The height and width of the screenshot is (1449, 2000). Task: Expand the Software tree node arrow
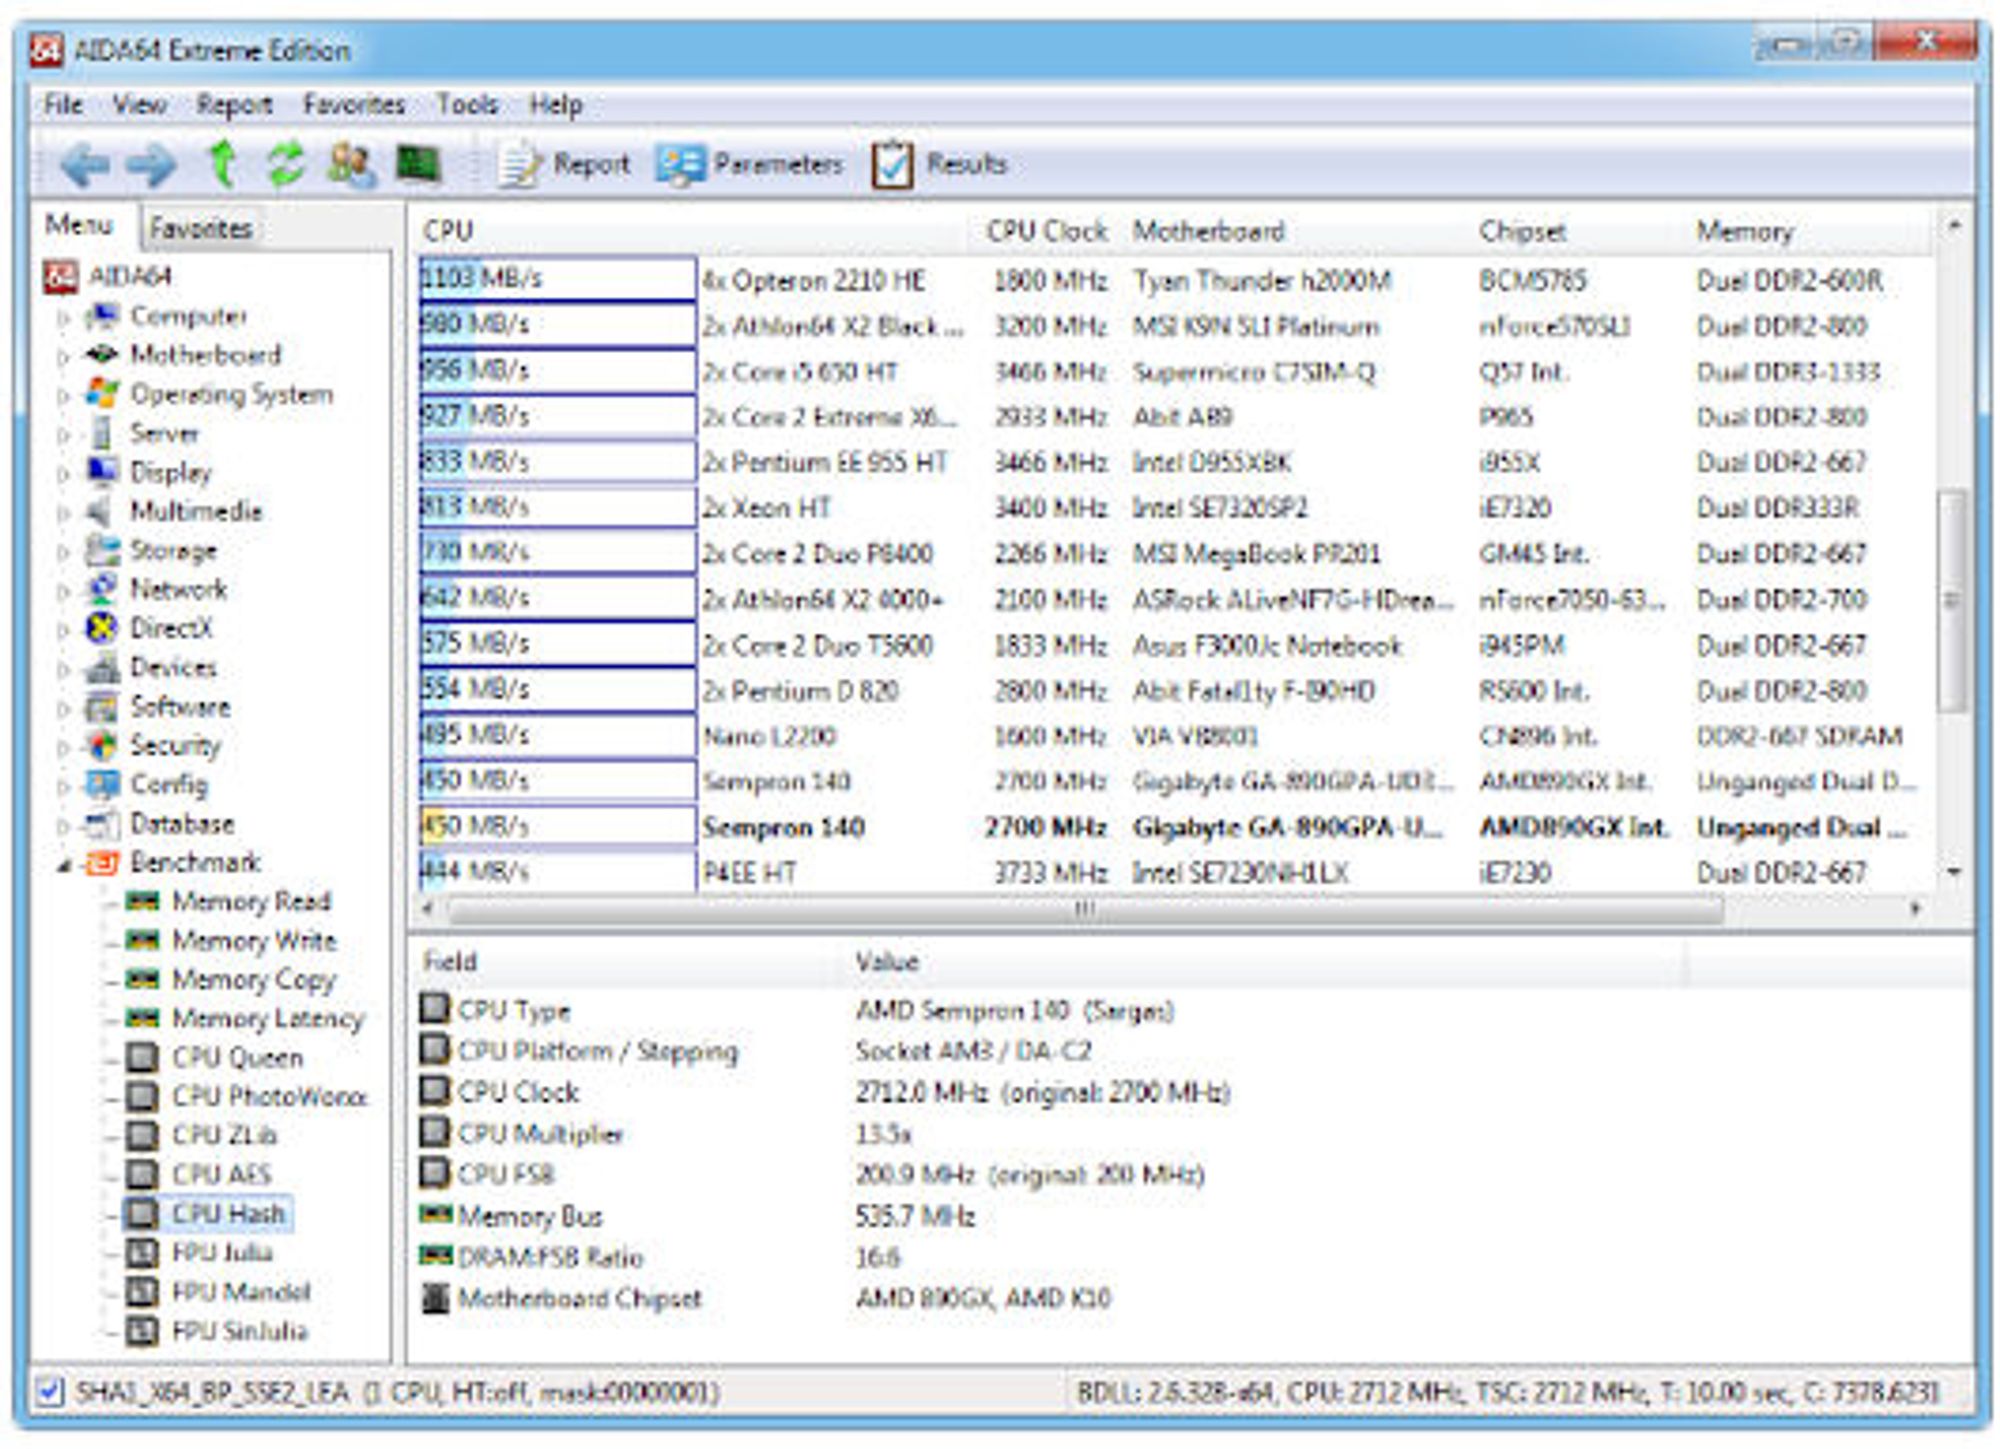[64, 709]
